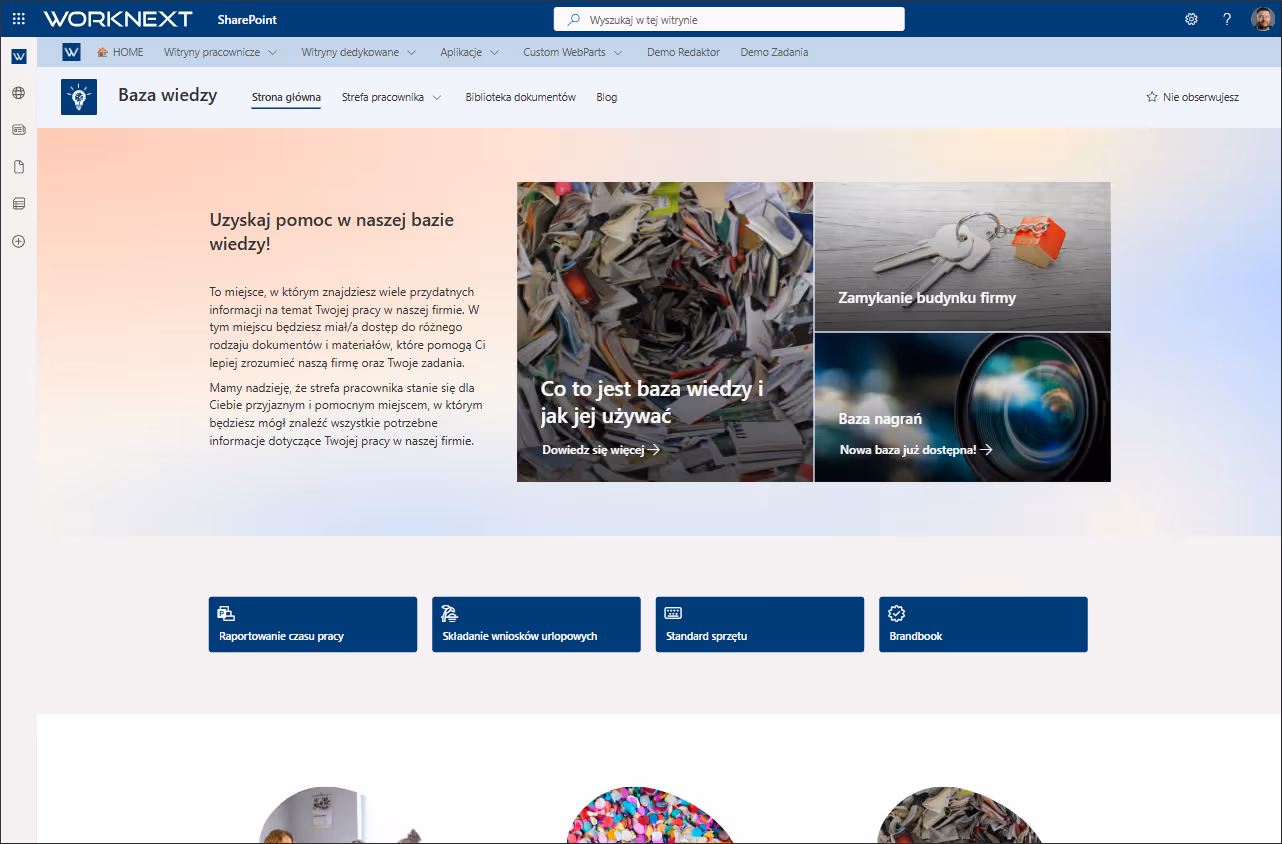Click the arrow after Dowiedz się więcej
The image size is (1282, 844).
654,450
